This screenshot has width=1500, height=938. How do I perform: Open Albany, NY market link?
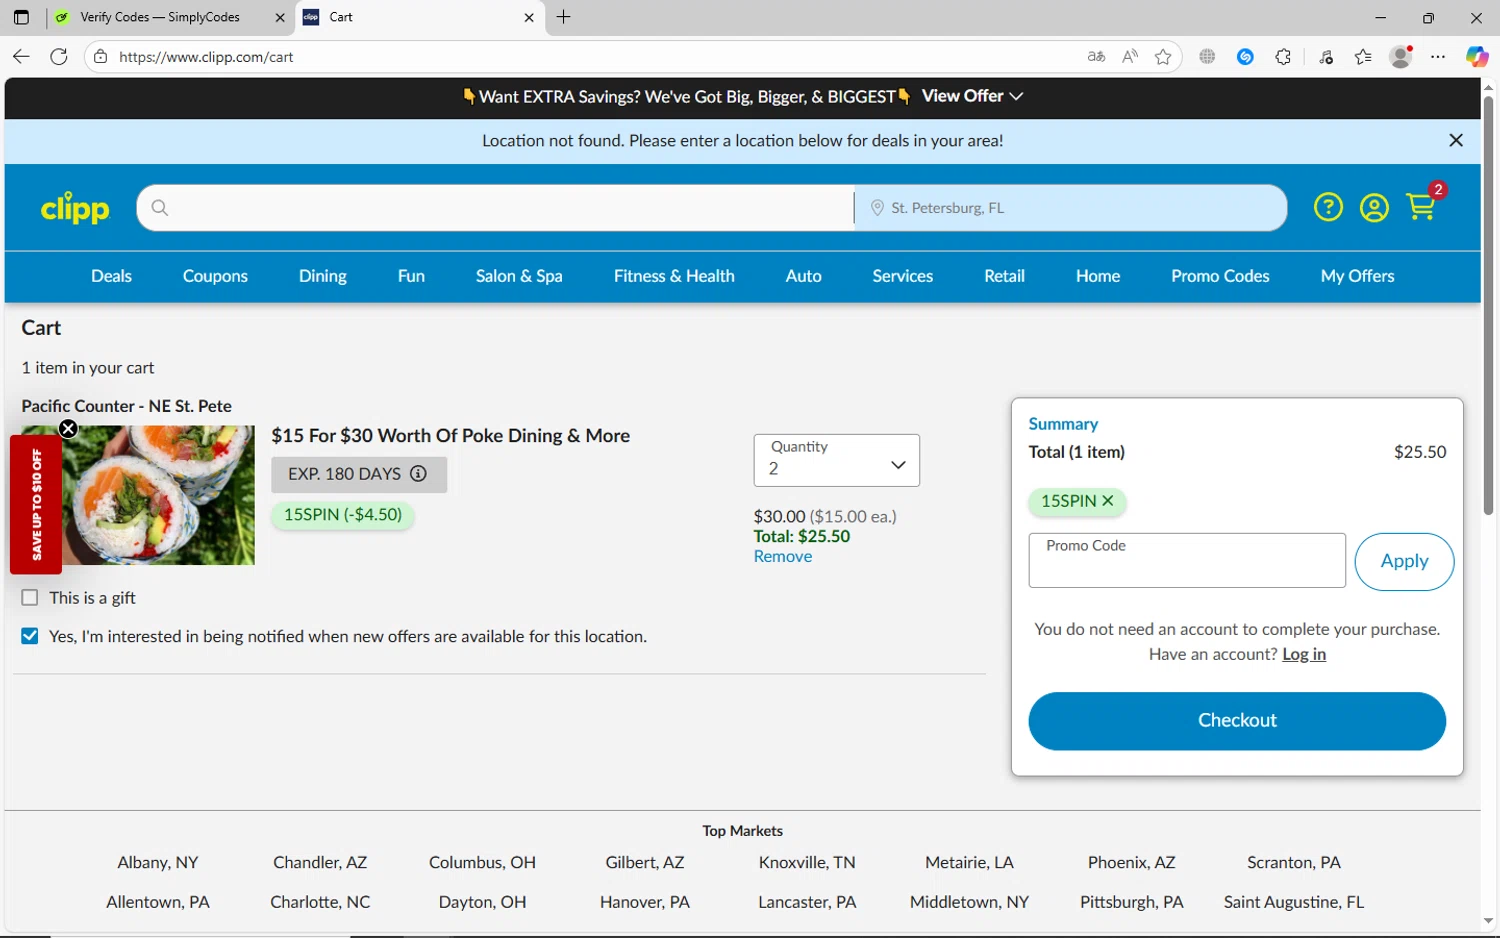click(x=158, y=863)
